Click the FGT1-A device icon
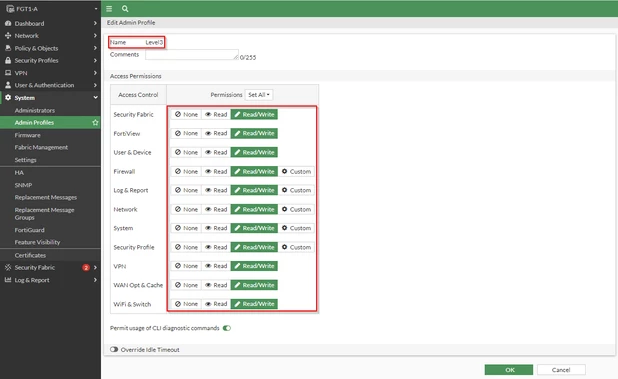This screenshot has height=379, width=618. (x=10, y=9)
